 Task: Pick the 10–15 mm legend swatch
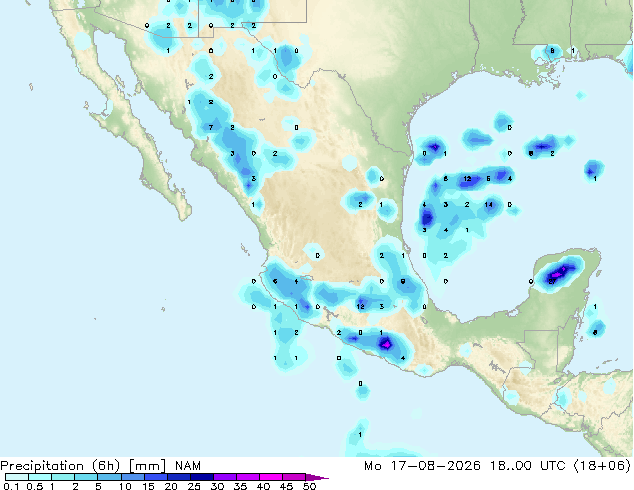tap(132, 477)
